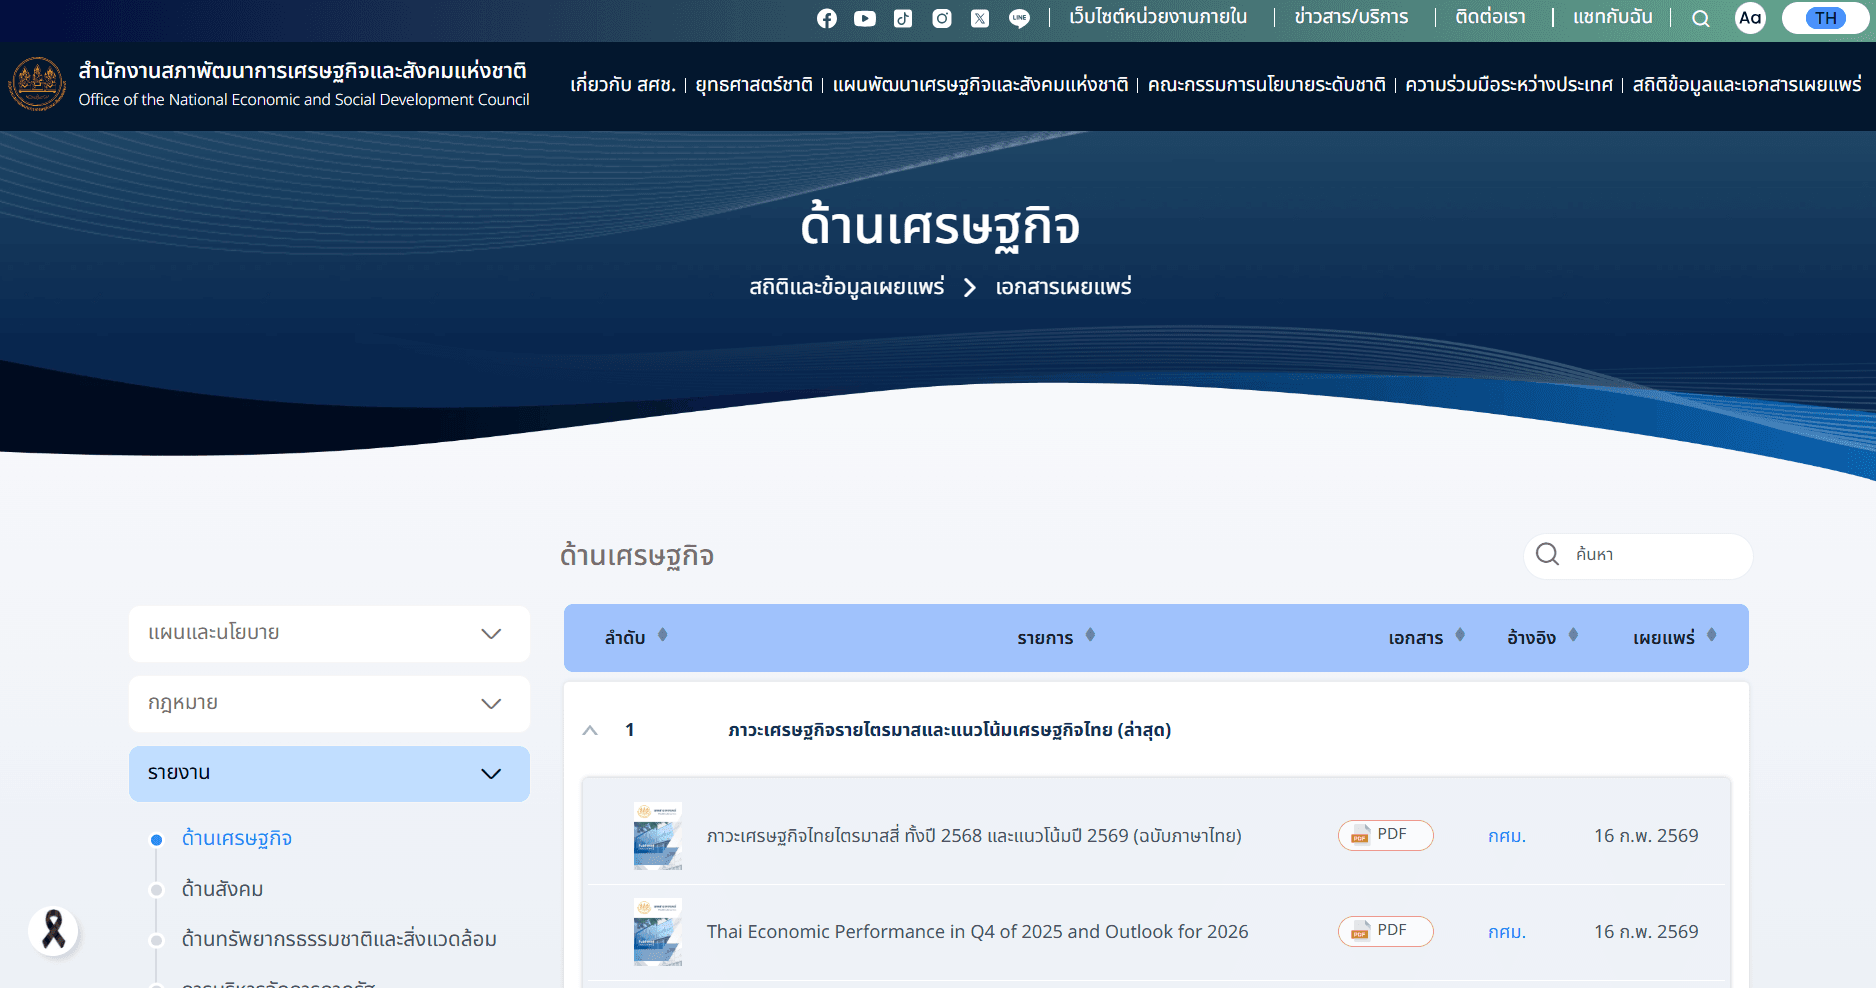1876x988 pixels.
Task: Click the ติดต่อเรา link in top bar
Action: (1490, 17)
